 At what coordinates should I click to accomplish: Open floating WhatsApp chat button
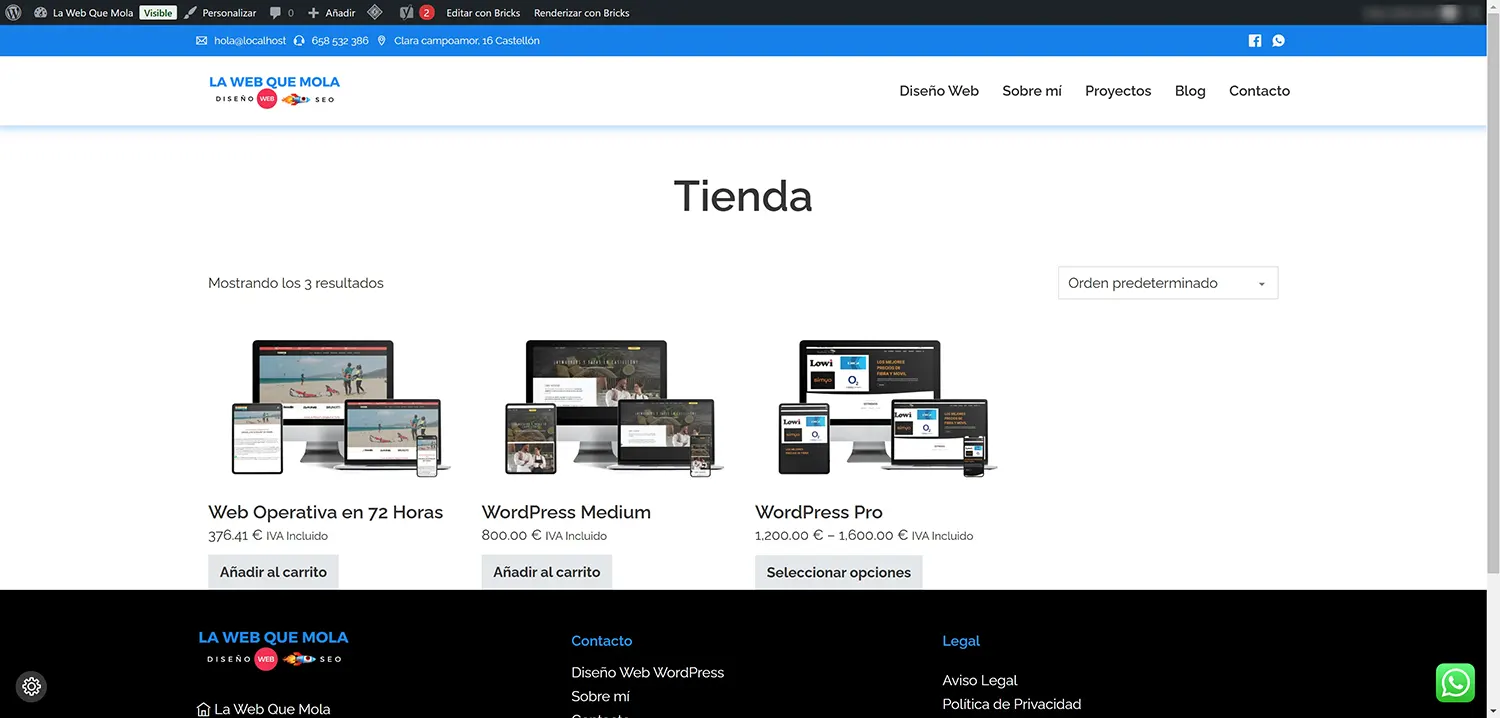[x=1455, y=683]
